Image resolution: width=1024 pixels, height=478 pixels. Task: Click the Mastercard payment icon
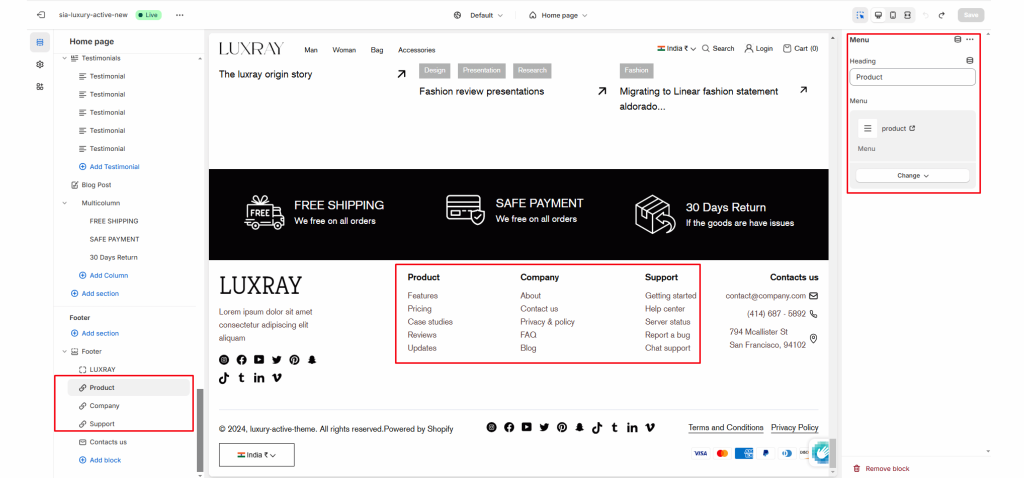tap(722, 453)
